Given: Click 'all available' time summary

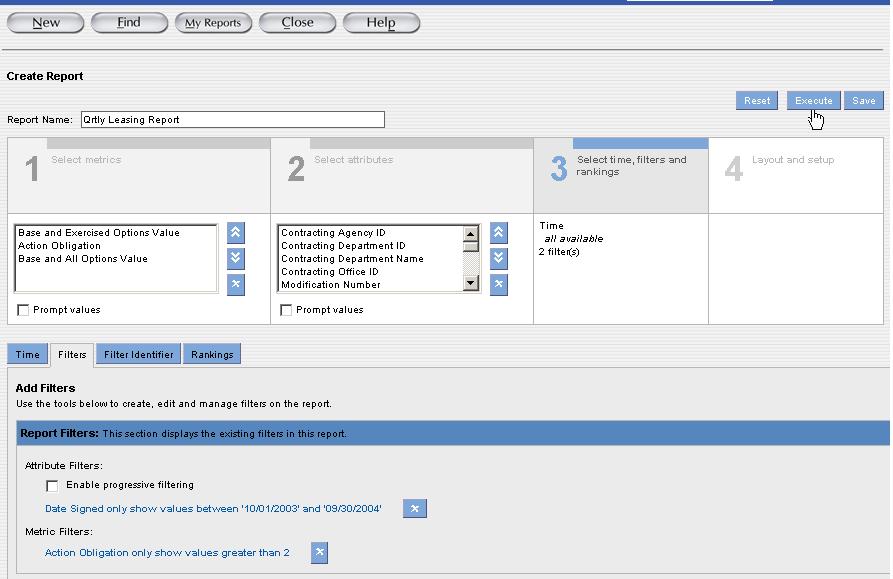Looking at the screenshot, I should pos(574,239).
